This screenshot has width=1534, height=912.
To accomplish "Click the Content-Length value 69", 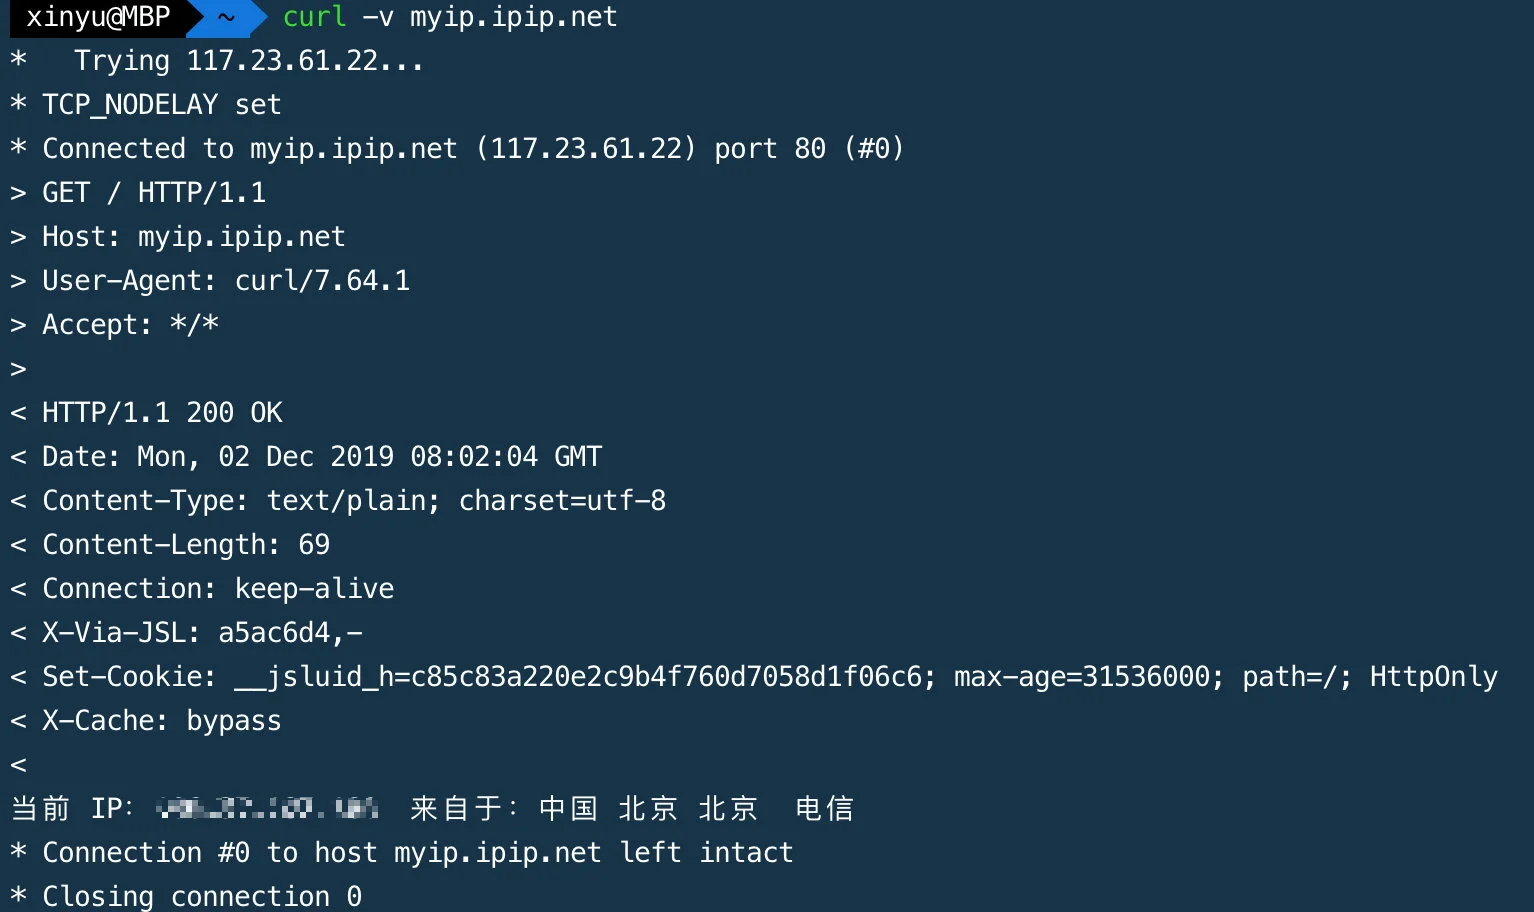I will click(314, 545).
